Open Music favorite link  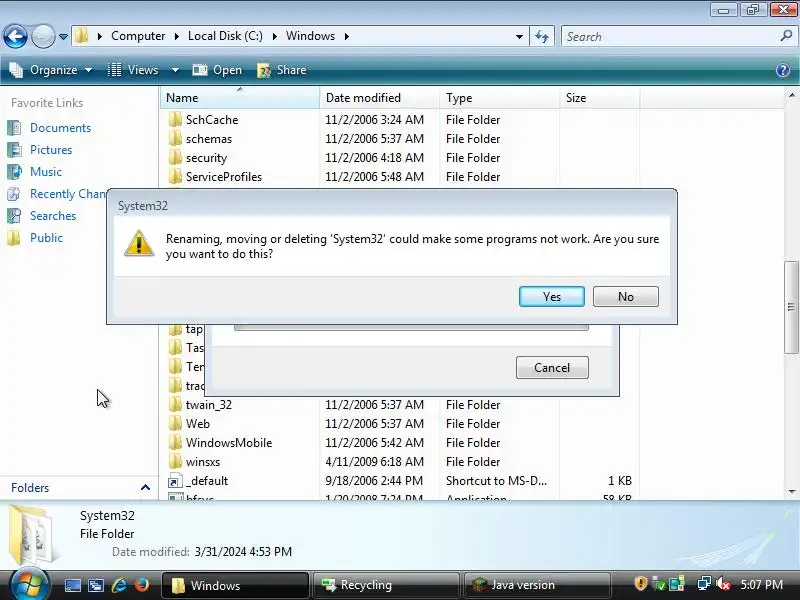pyautogui.click(x=46, y=171)
